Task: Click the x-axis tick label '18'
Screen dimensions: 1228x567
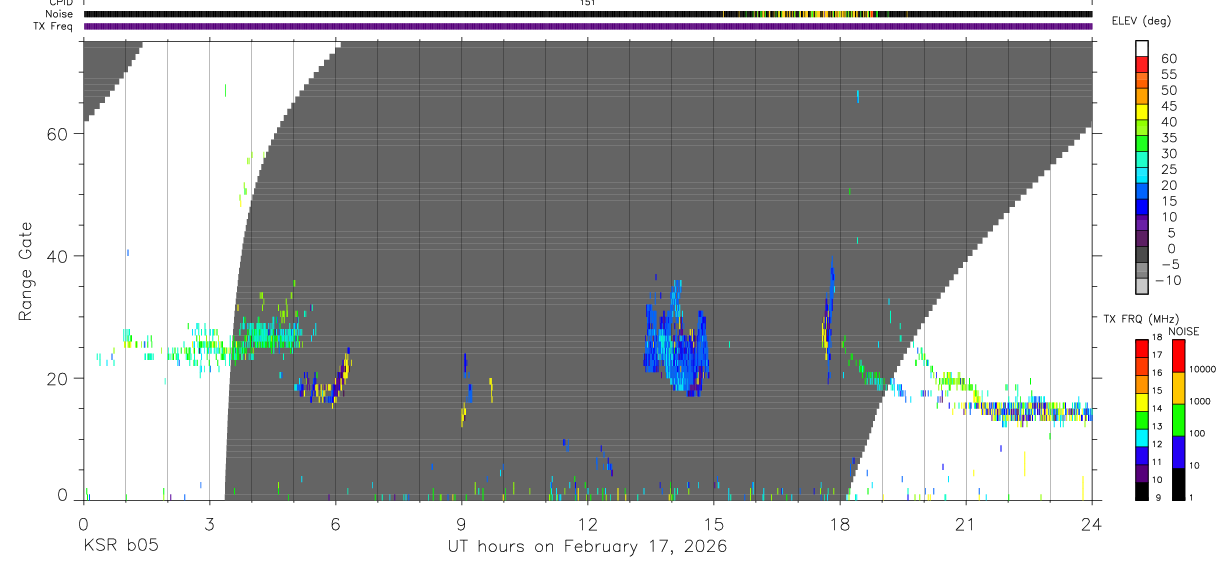Action: pos(839,524)
